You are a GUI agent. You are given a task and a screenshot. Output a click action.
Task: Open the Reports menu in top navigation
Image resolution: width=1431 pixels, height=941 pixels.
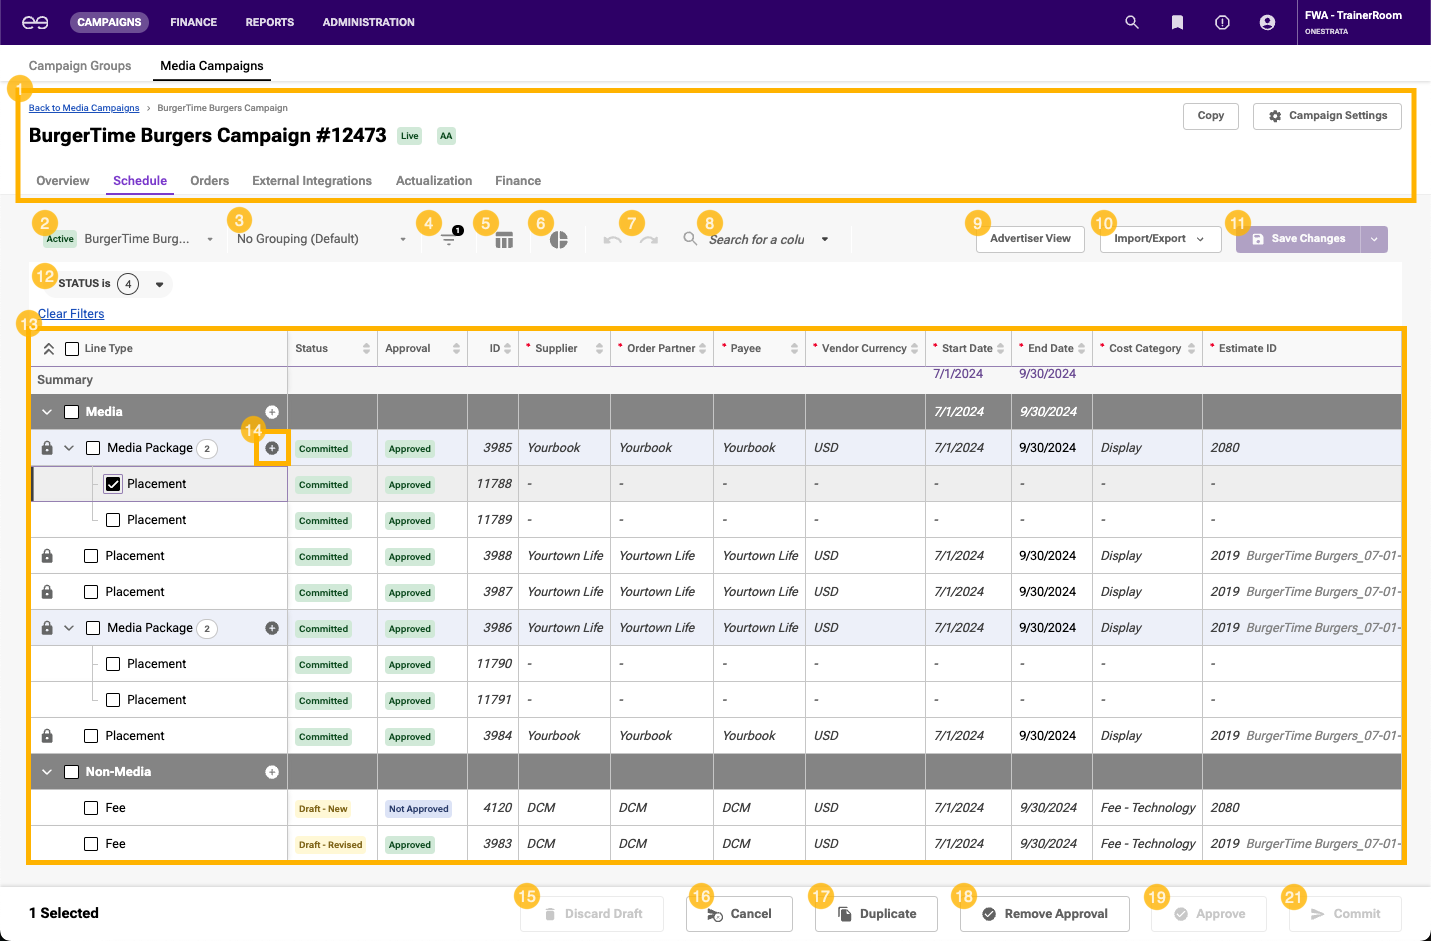pyautogui.click(x=269, y=22)
